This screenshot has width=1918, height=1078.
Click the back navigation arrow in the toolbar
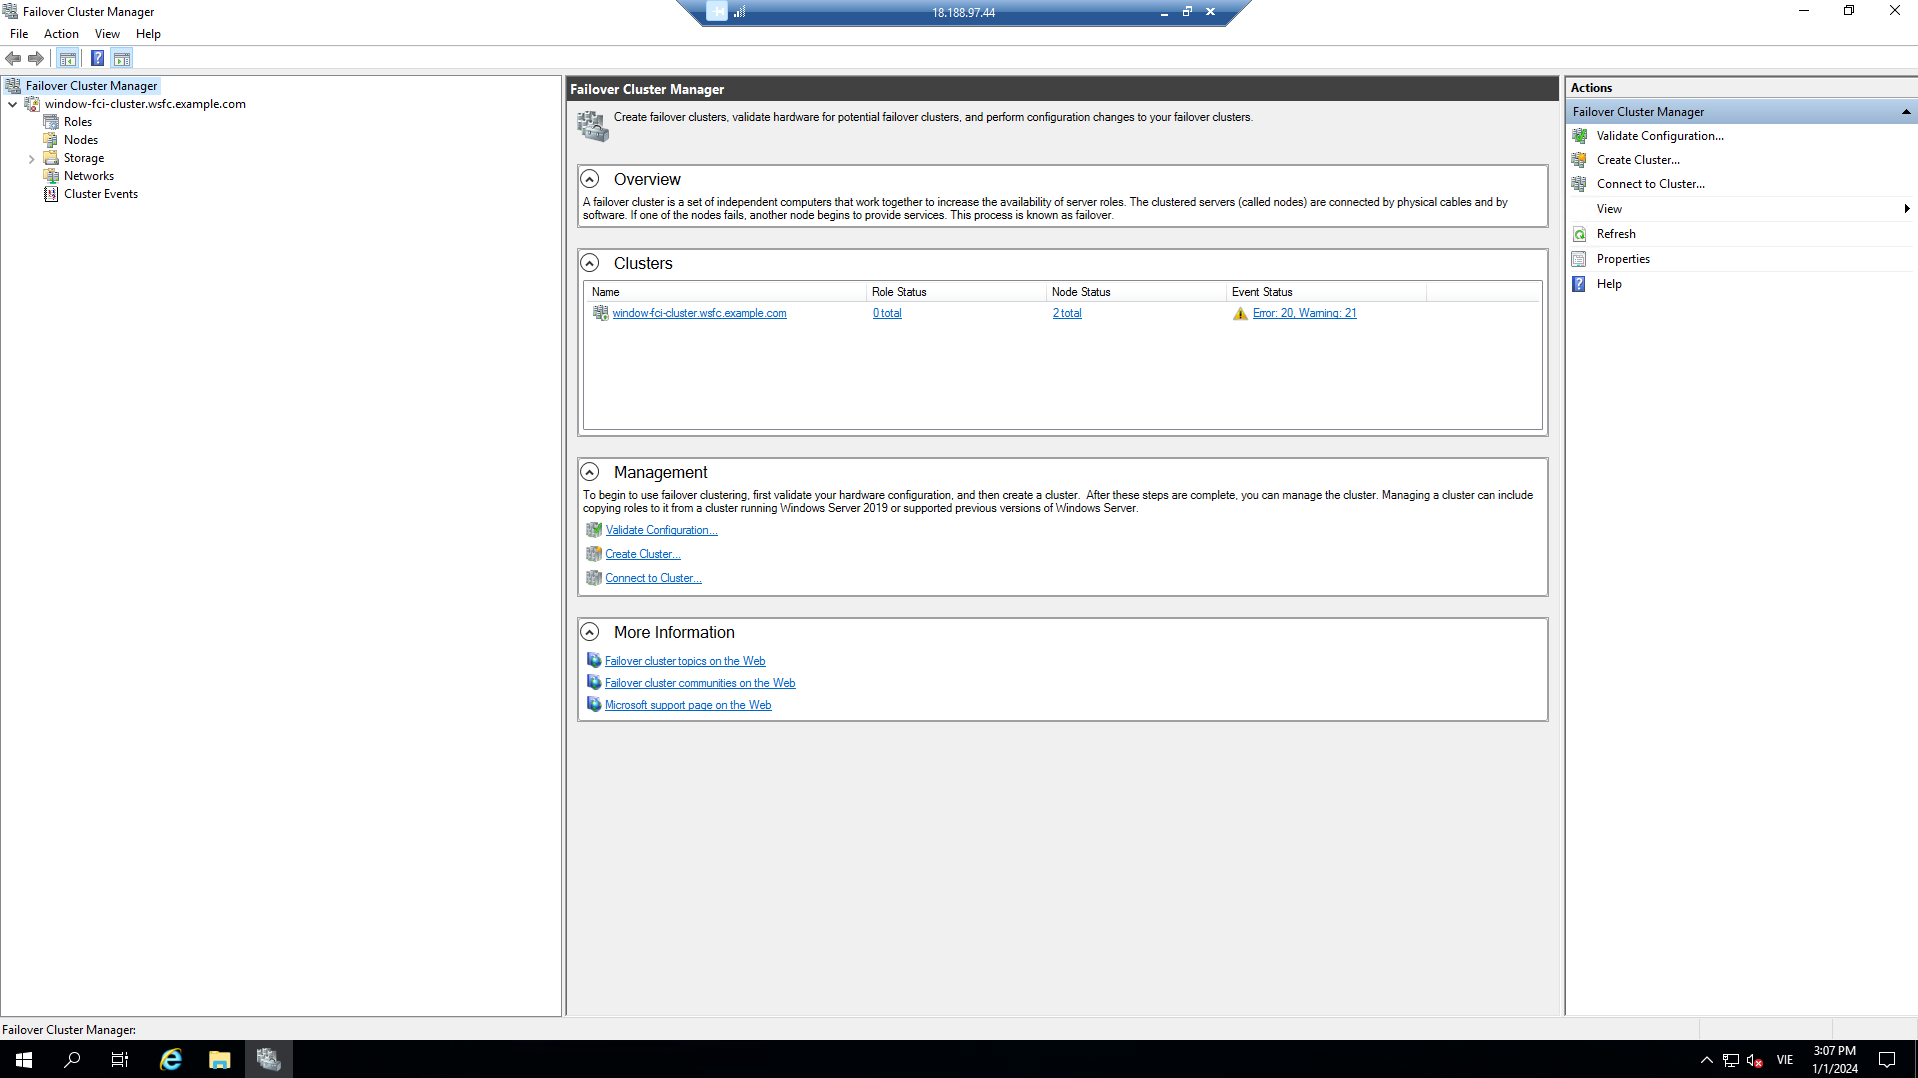point(13,58)
